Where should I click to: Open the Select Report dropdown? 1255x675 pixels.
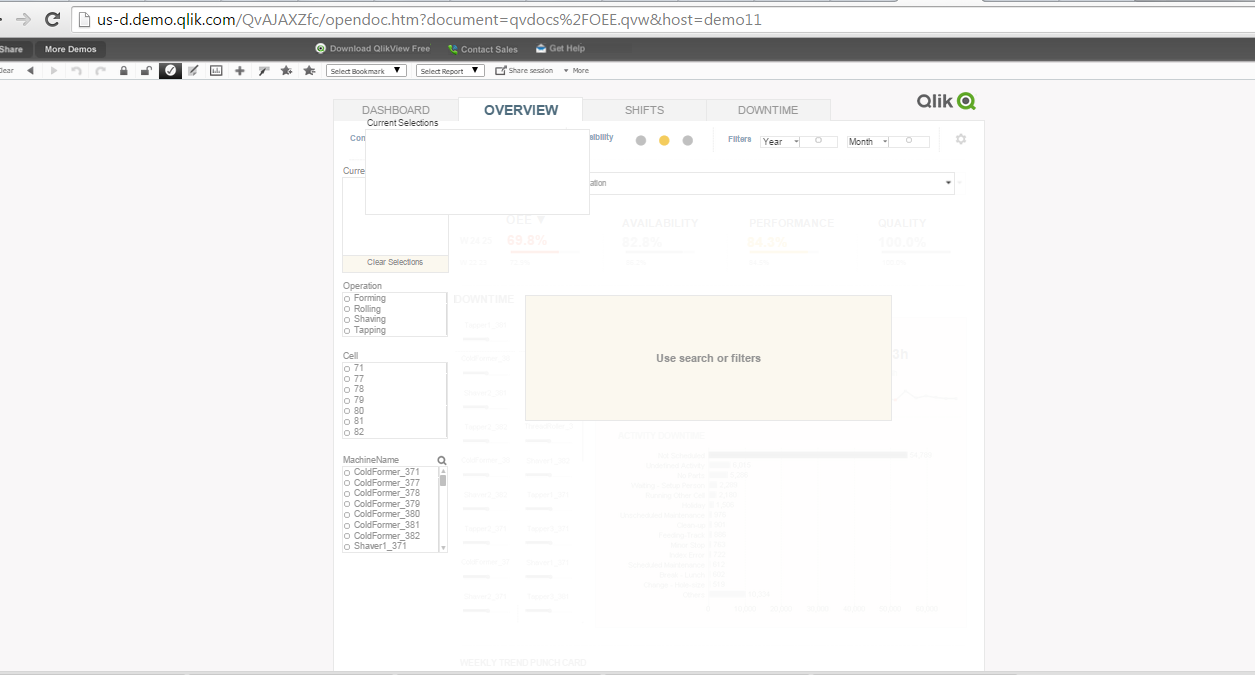(451, 71)
